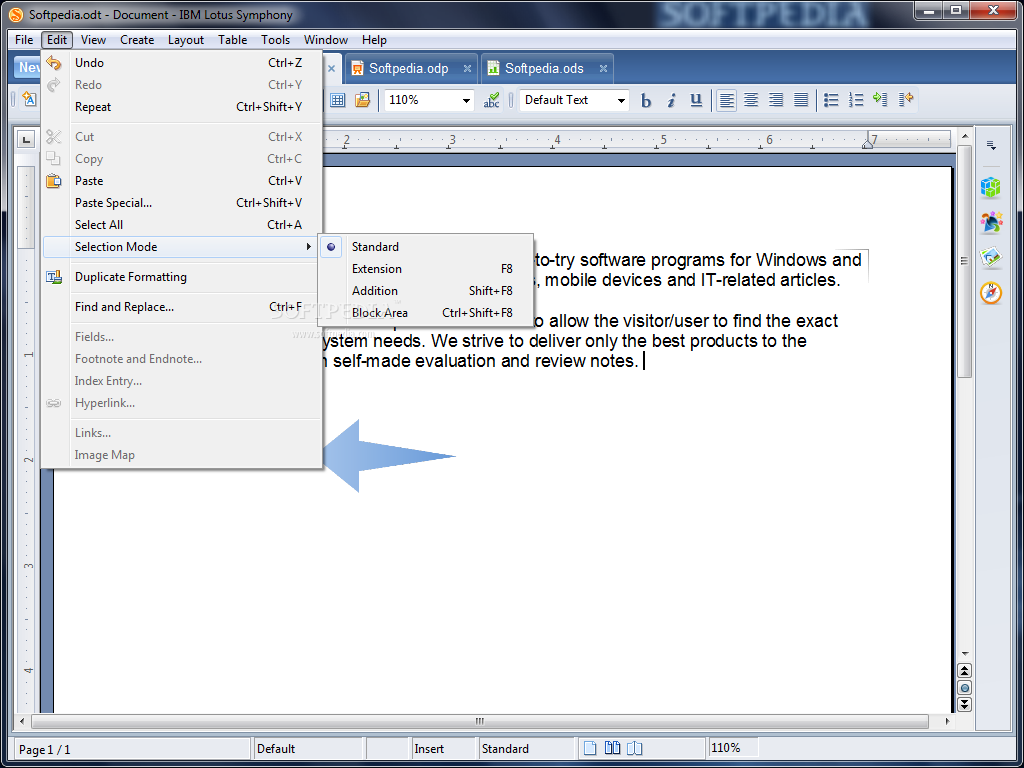This screenshot has height=768, width=1024.
Task: Open the Navigator compass sidebar icon
Action: tap(991, 293)
